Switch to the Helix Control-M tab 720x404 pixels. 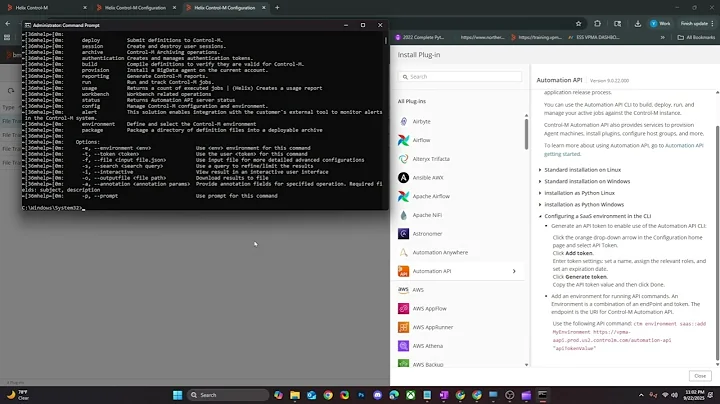click(x=46, y=8)
